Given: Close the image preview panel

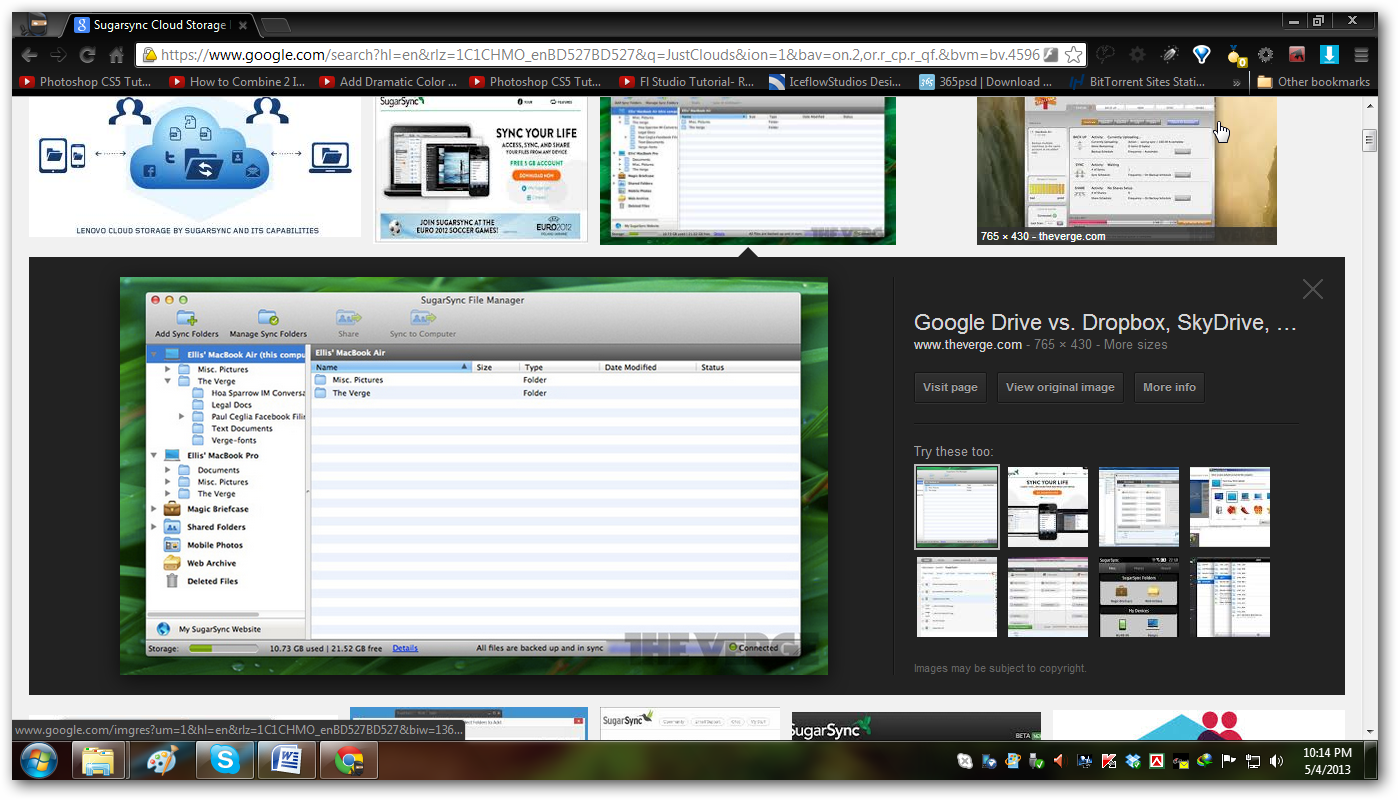Looking at the screenshot, I should click(x=1313, y=290).
